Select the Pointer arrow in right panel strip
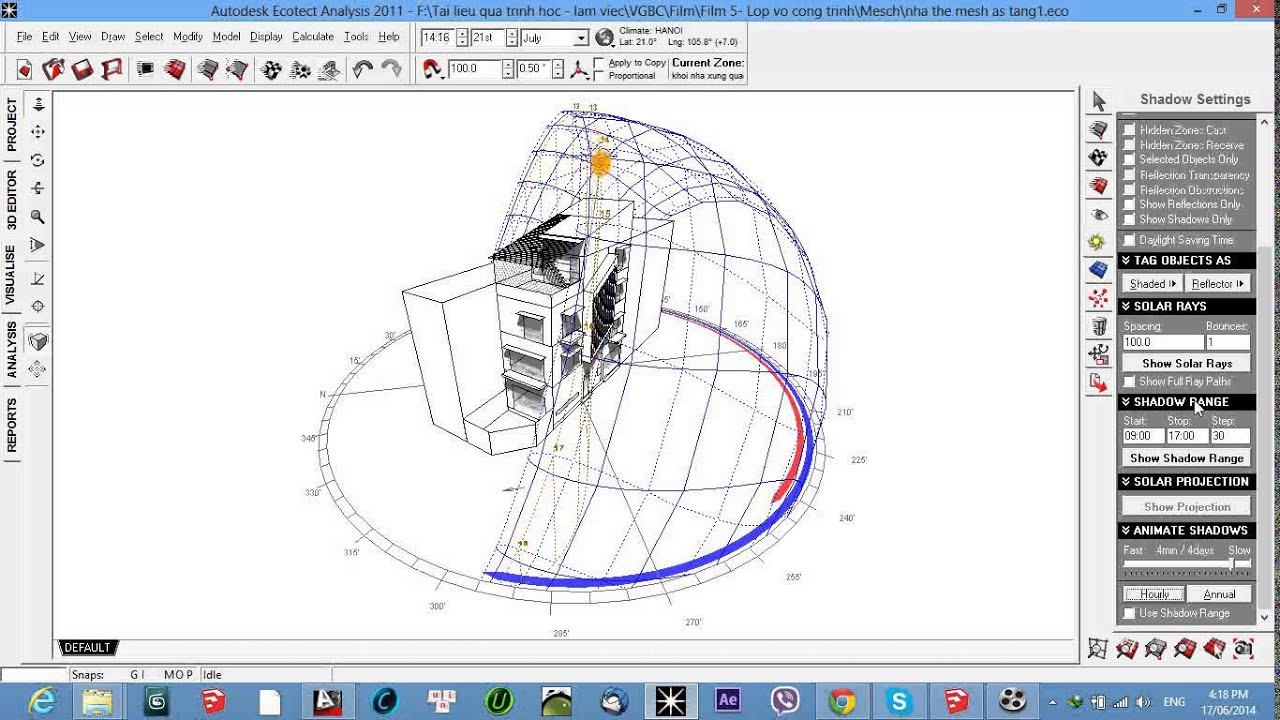Screen dimensions: 1280x720 [1099, 102]
